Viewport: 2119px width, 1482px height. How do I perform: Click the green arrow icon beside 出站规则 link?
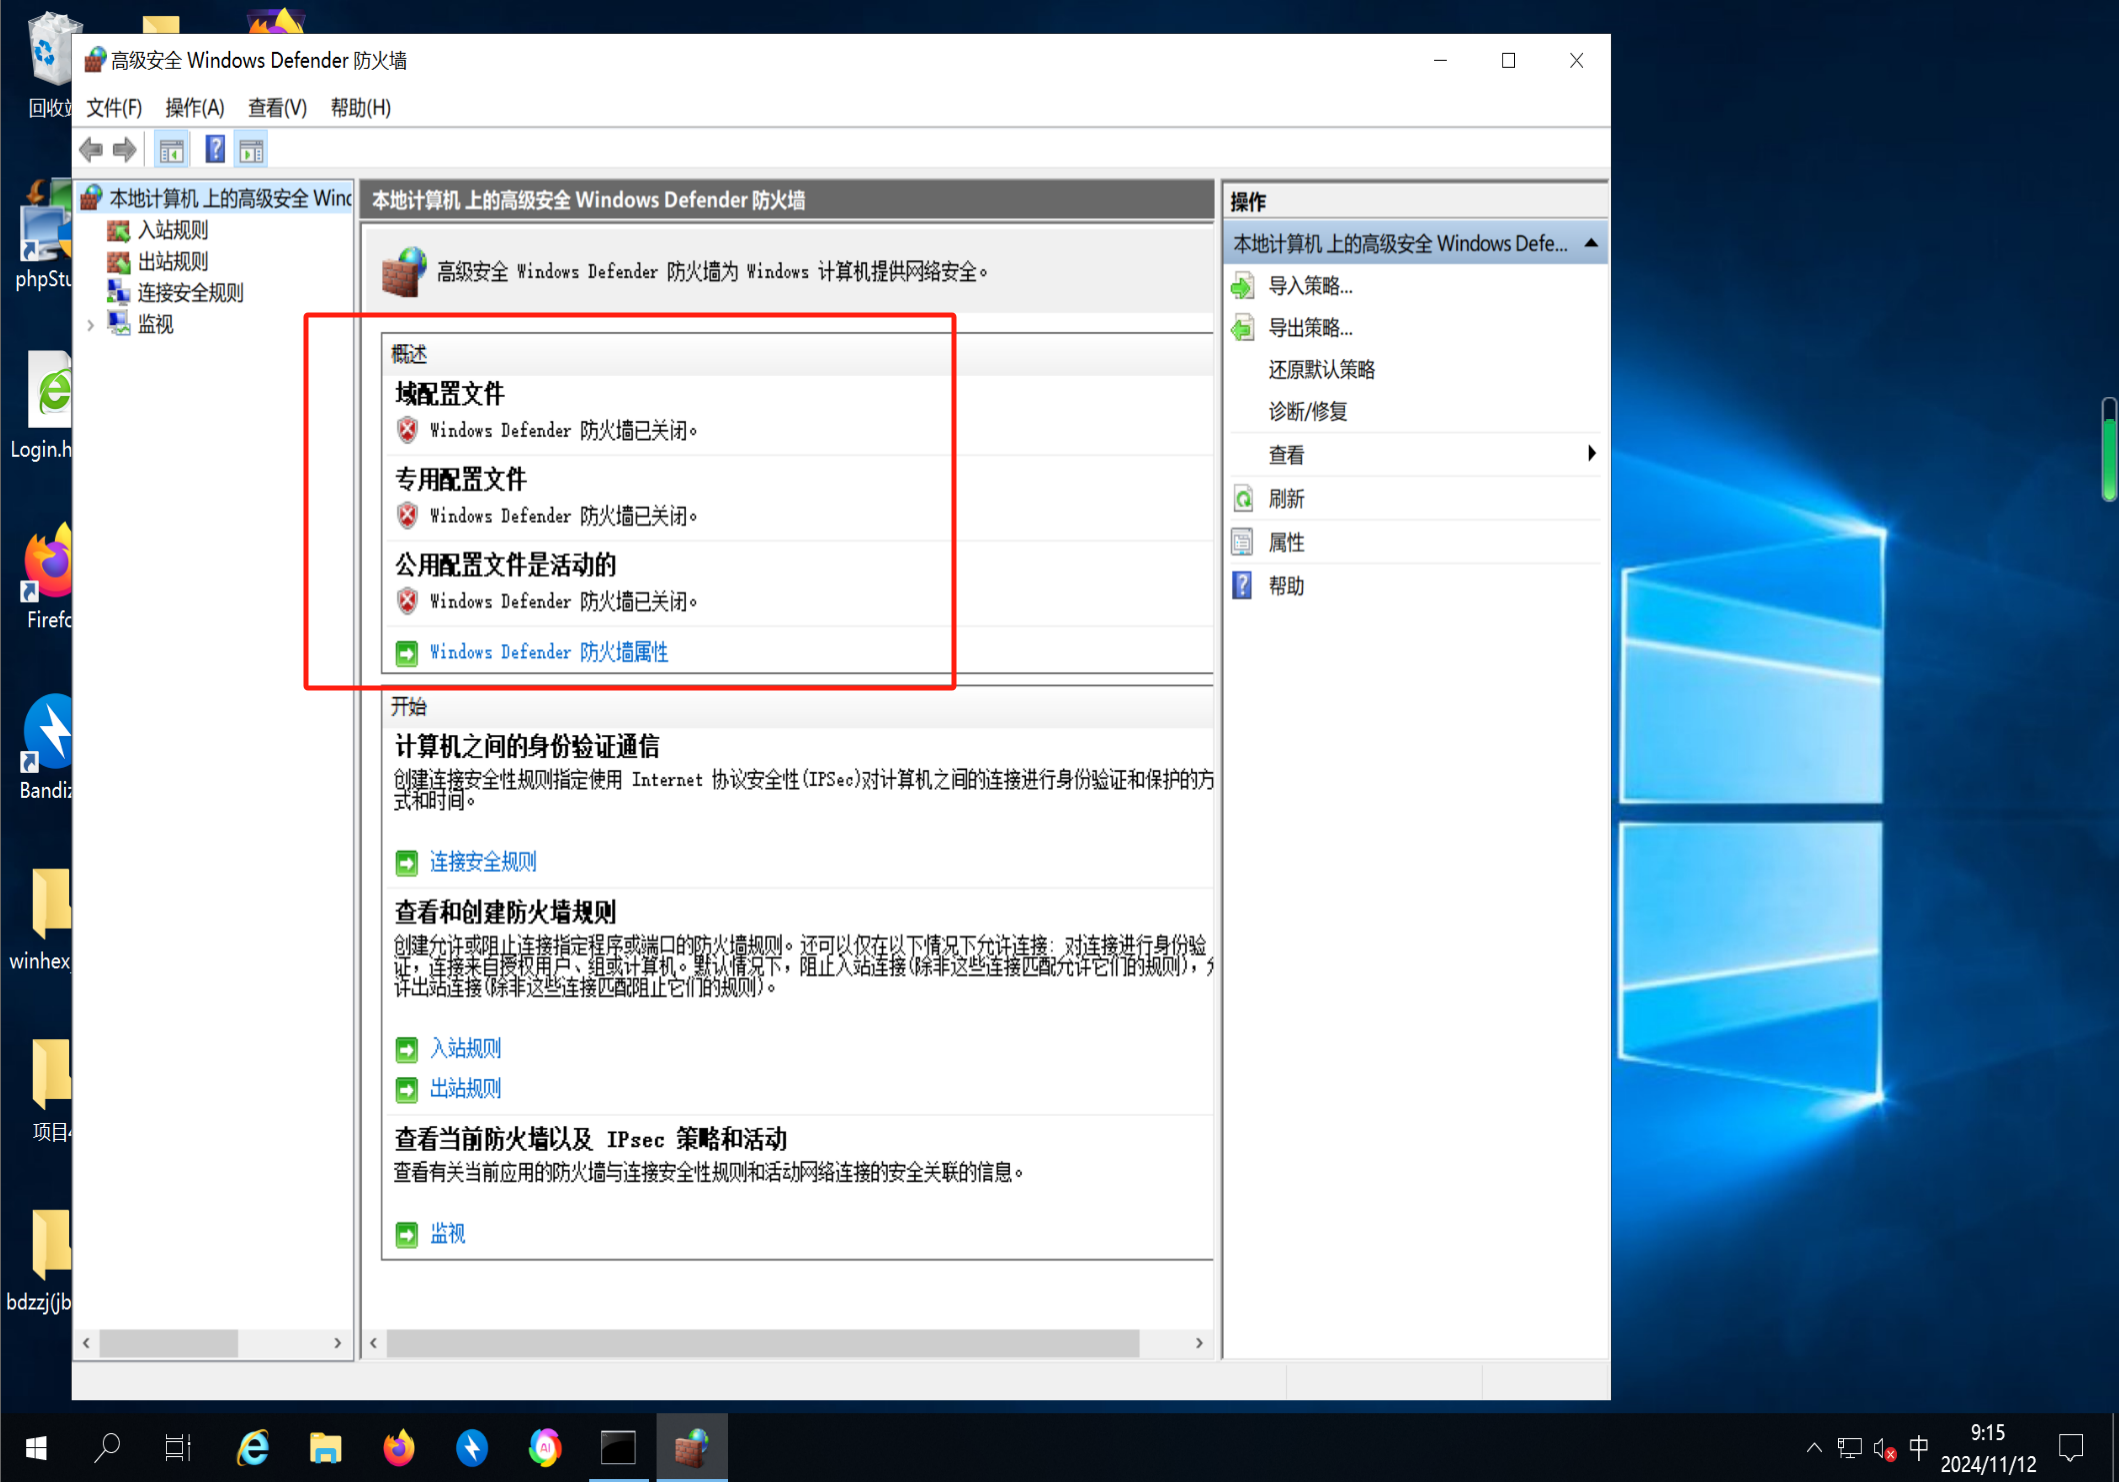pos(406,1090)
